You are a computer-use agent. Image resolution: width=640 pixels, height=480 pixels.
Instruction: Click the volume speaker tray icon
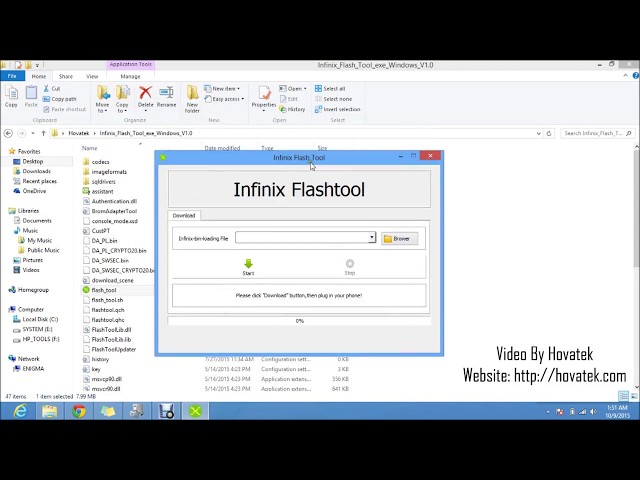point(593,412)
